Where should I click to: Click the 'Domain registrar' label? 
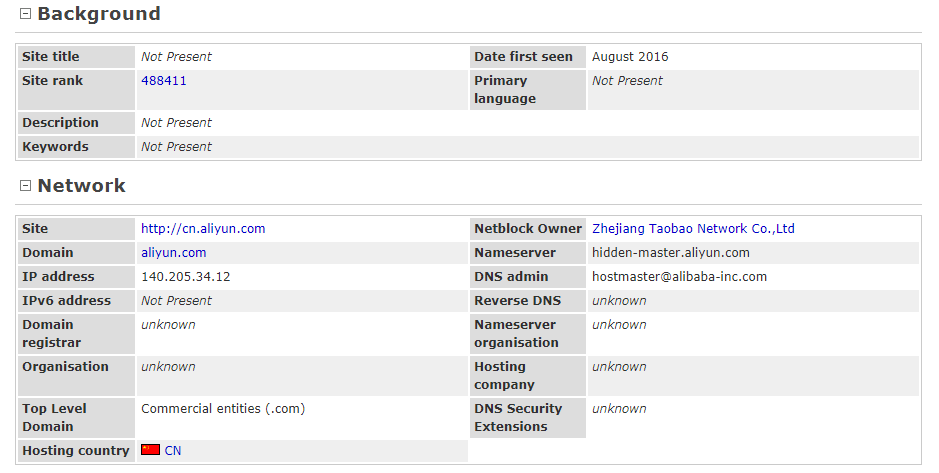[x=52, y=333]
